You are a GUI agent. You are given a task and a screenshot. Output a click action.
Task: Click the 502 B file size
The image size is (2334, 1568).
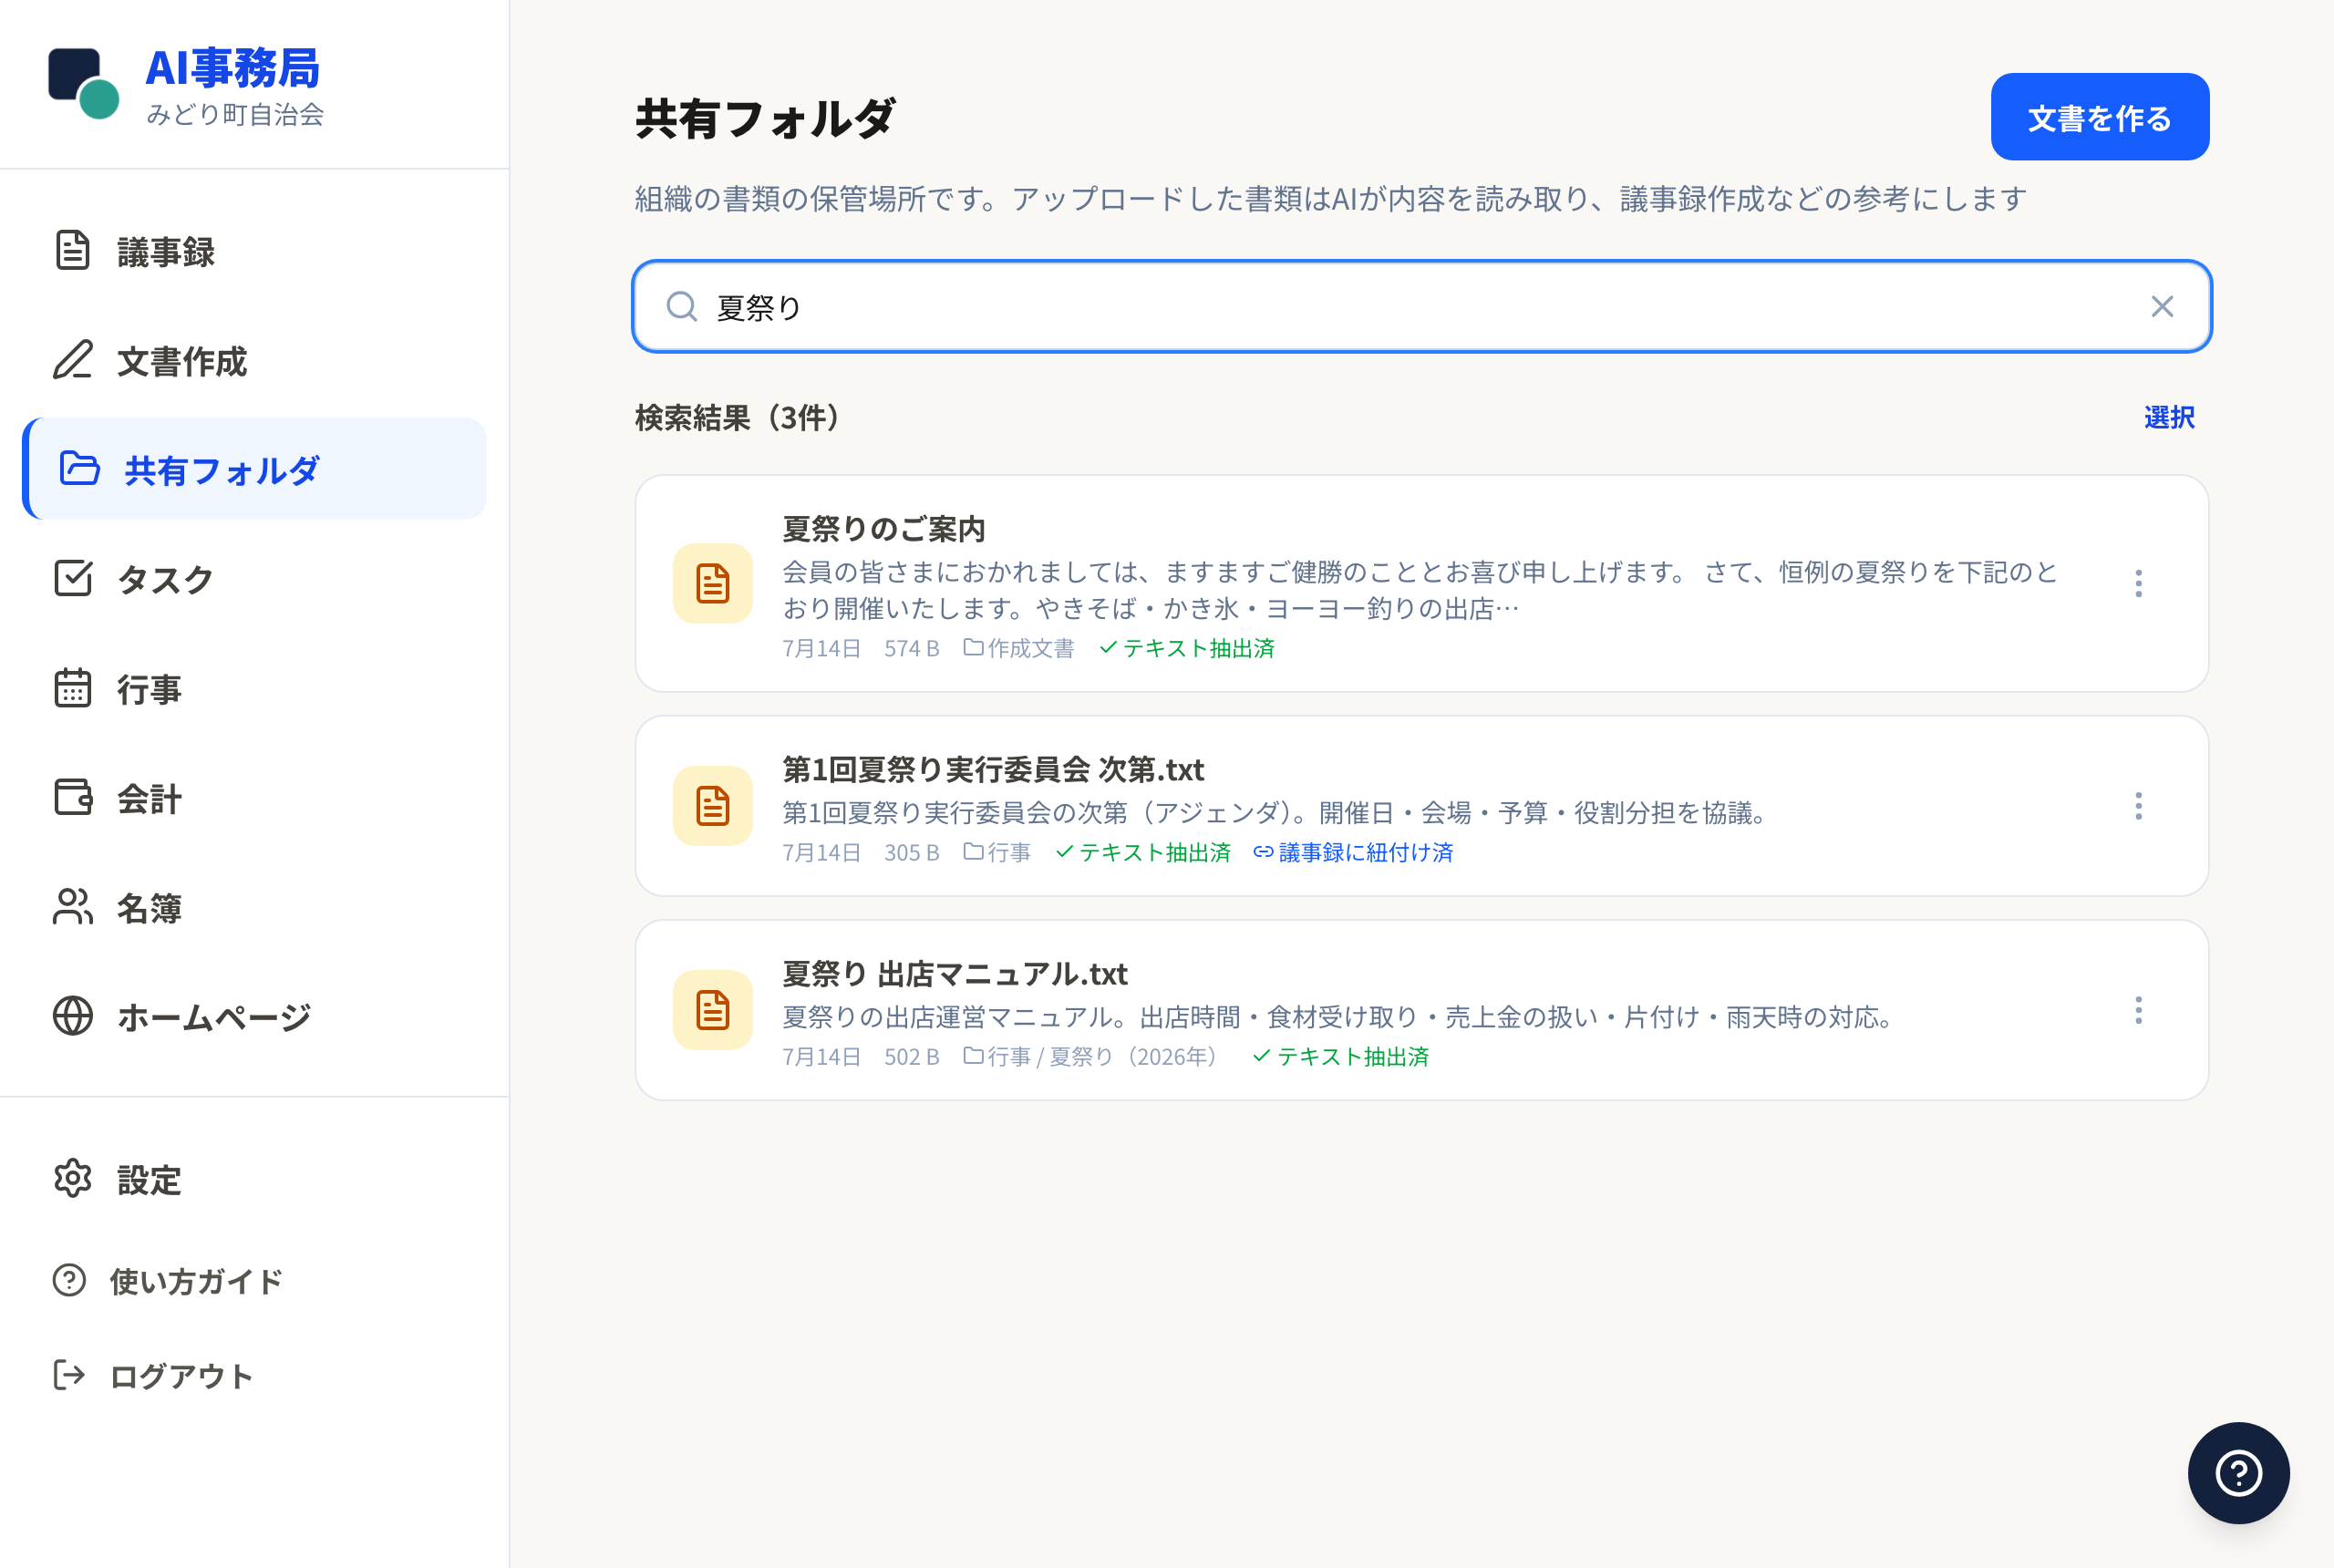[x=911, y=1056]
